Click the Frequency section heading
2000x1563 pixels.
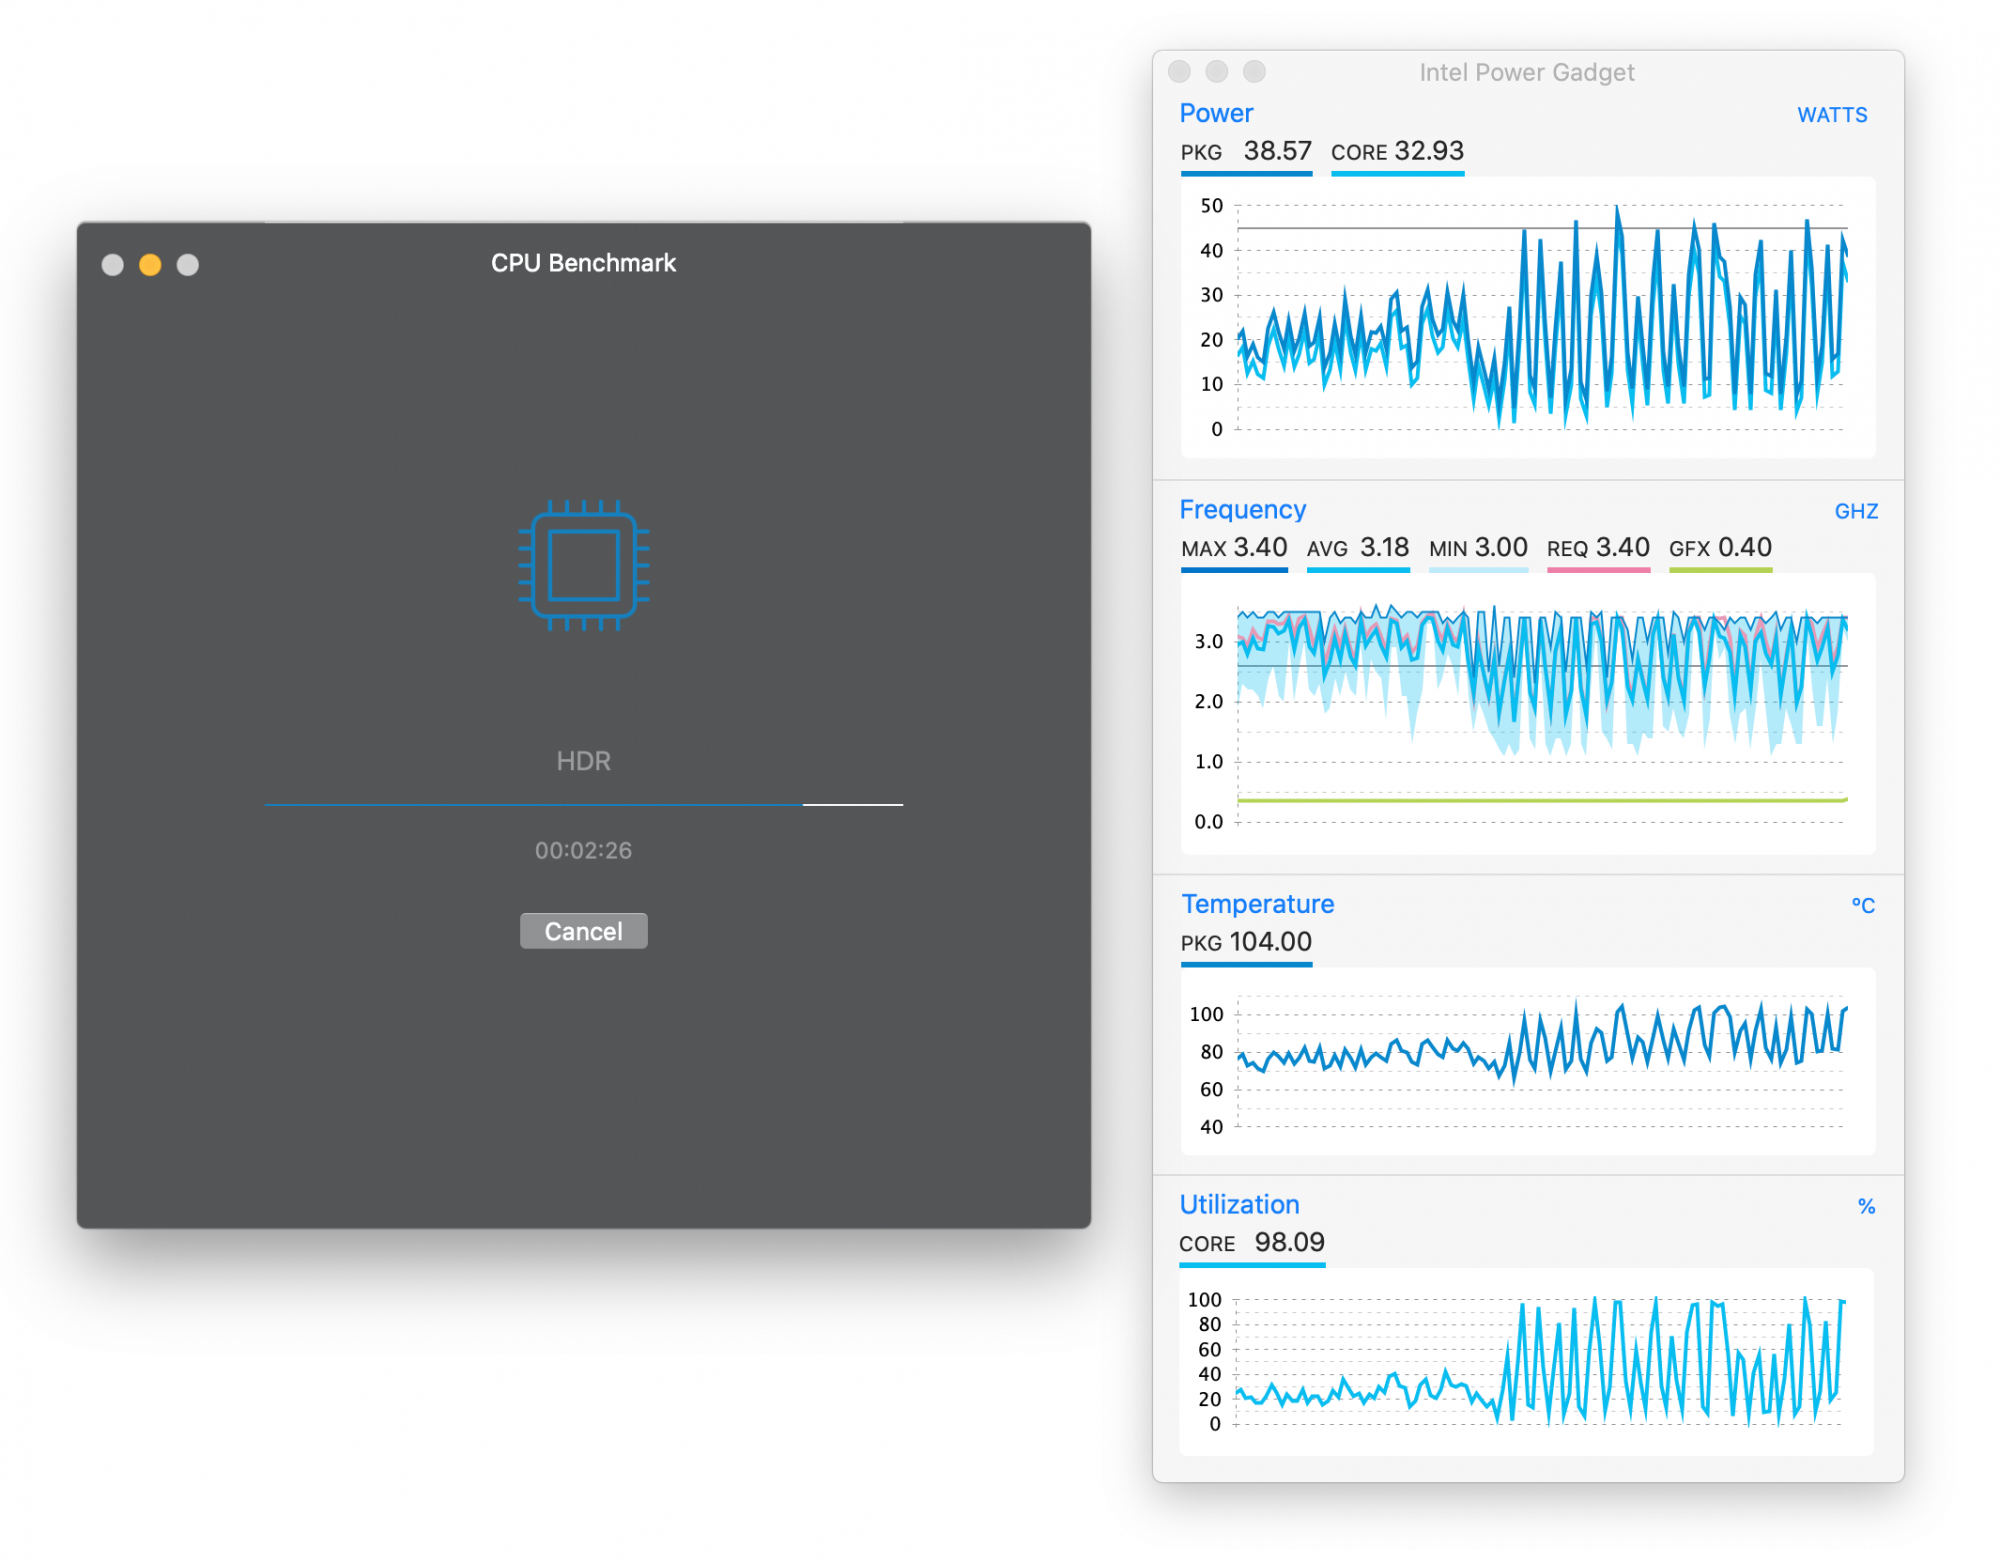click(x=1242, y=509)
